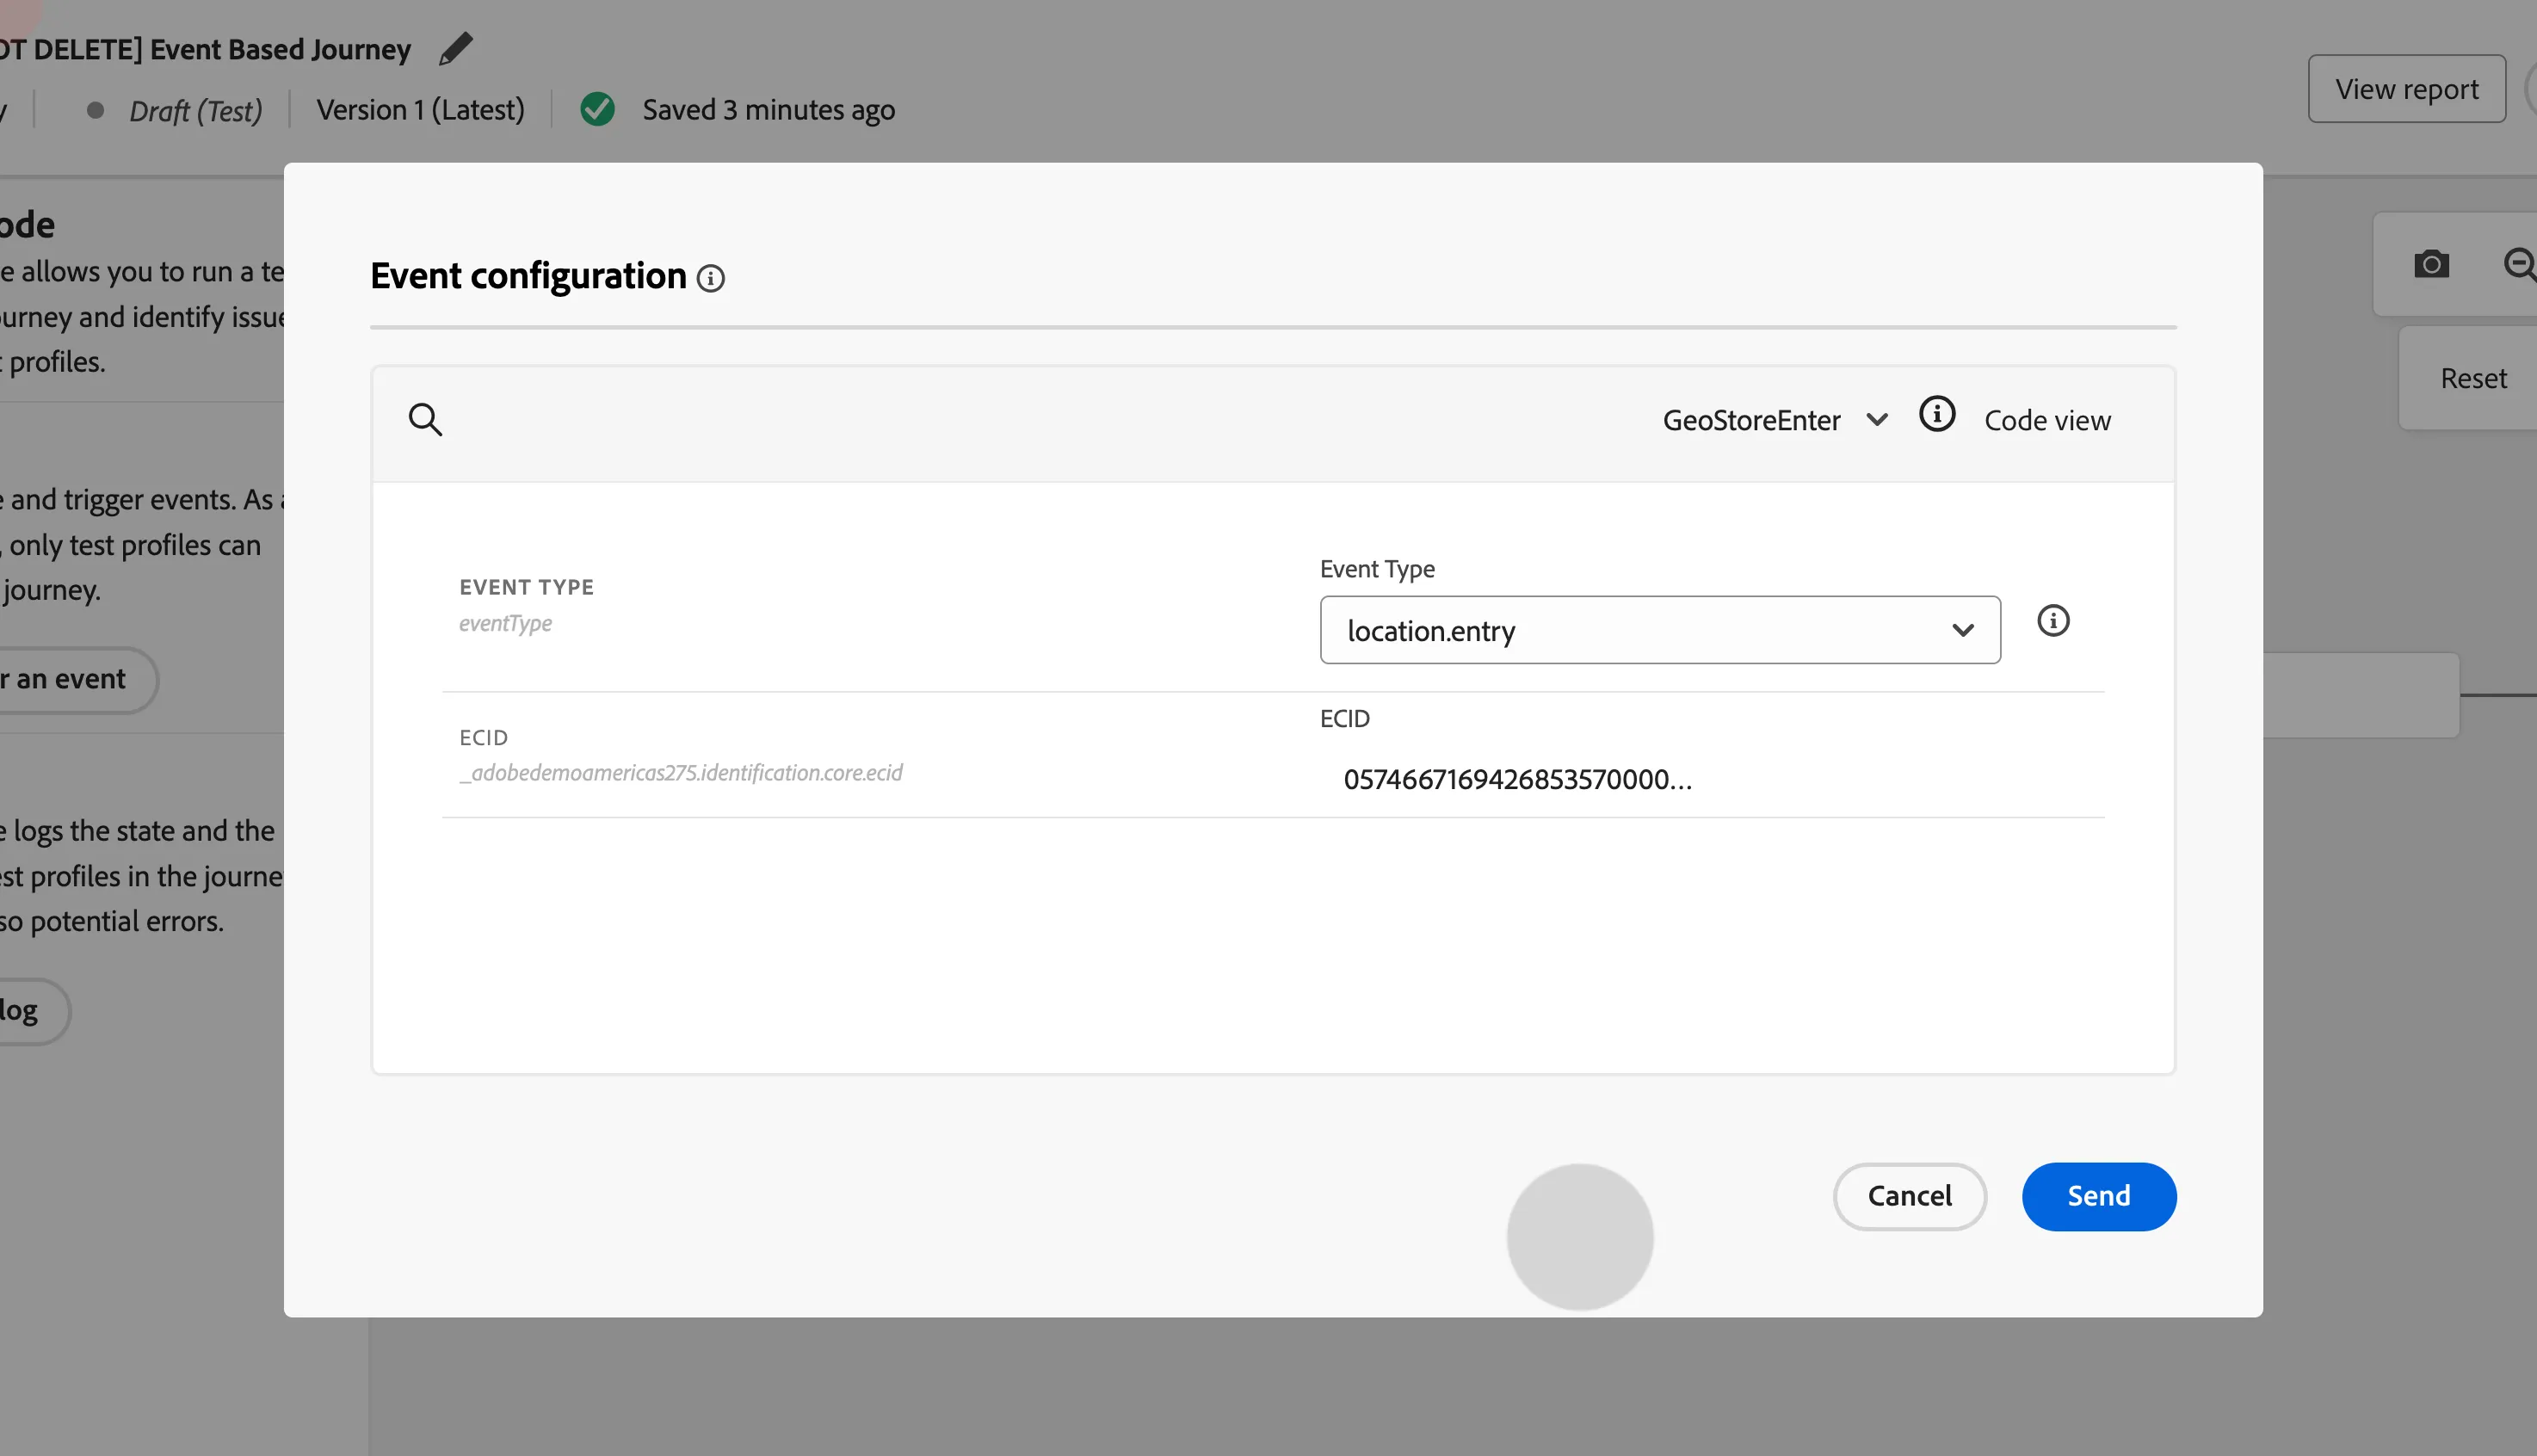2537x1456 pixels.
Task: Click the info icon beside Event Type dropdown
Action: [2053, 621]
